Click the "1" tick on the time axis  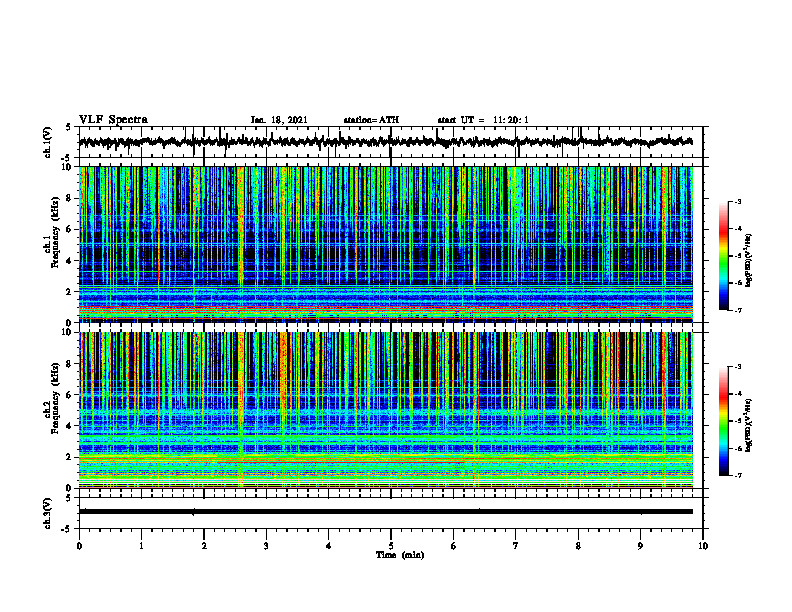pyautogui.click(x=141, y=546)
